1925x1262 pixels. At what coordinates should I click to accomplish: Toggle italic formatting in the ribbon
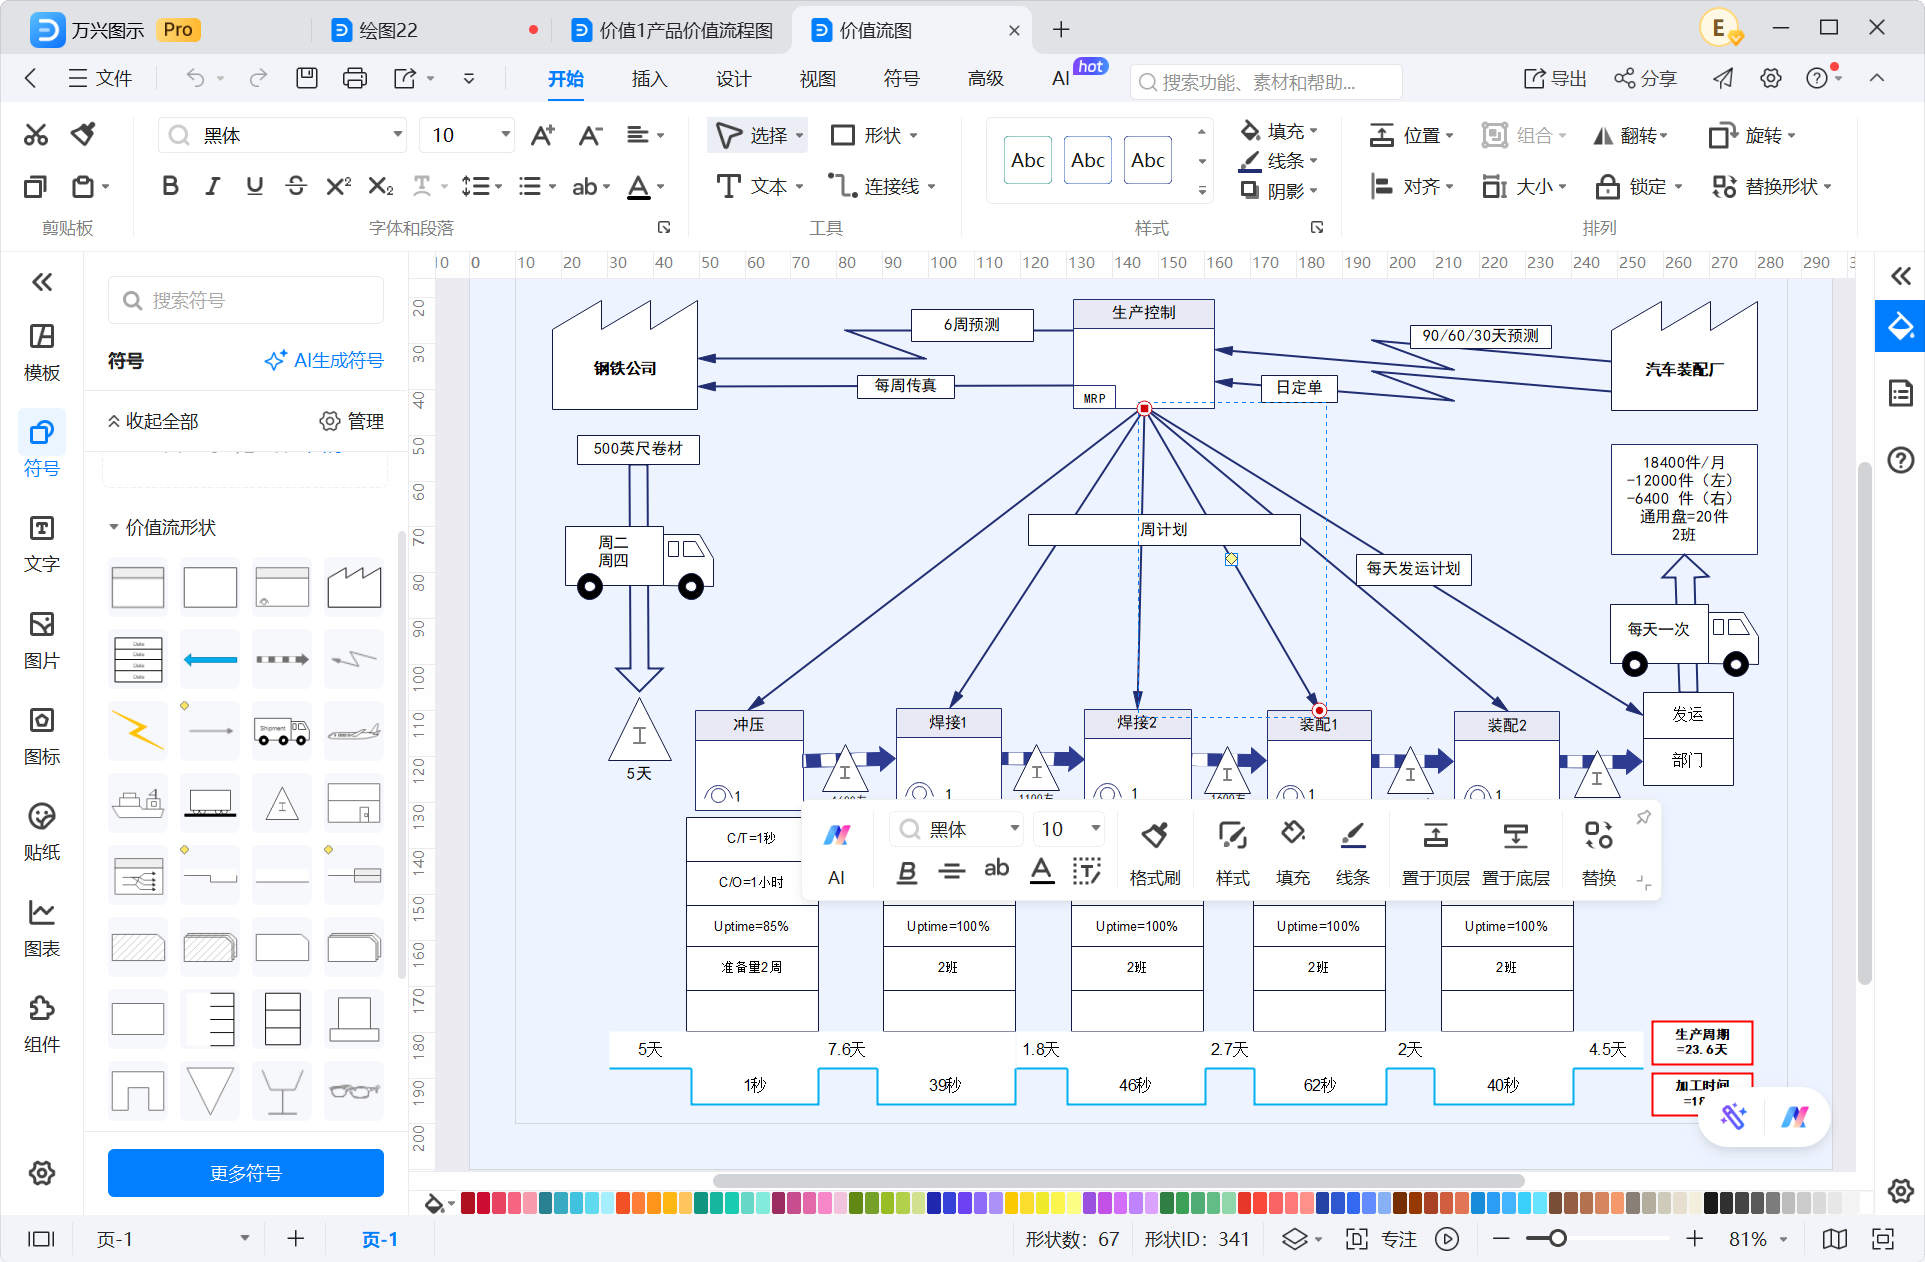click(212, 186)
